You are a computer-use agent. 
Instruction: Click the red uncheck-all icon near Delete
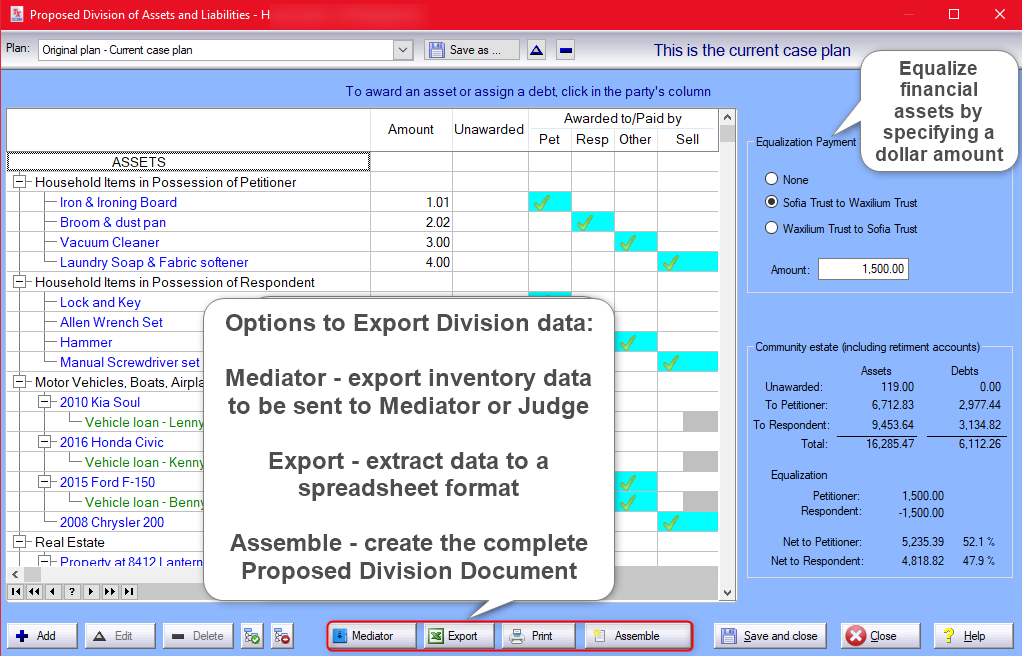coord(282,636)
